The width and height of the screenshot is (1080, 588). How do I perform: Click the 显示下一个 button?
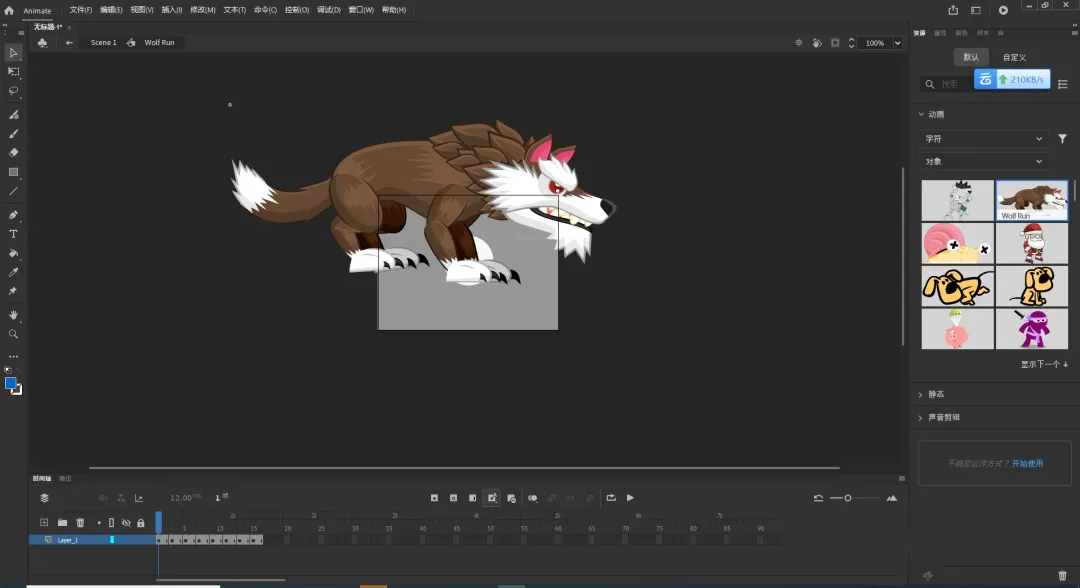click(x=1044, y=365)
